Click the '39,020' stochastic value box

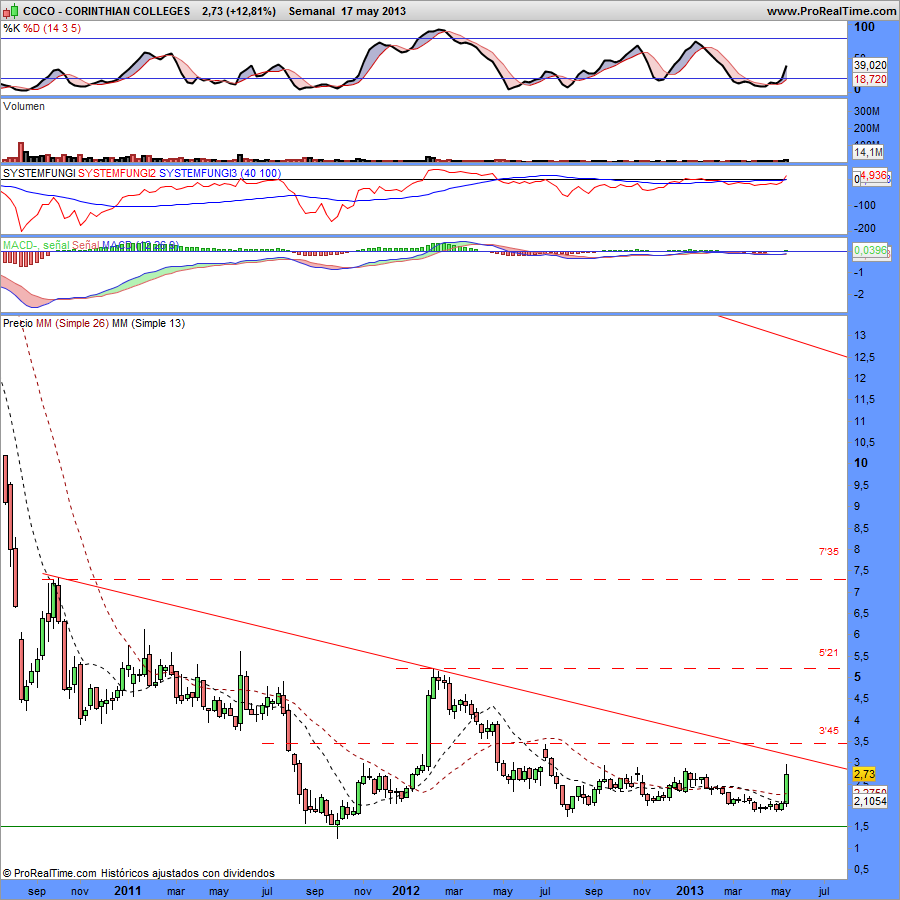pos(870,65)
